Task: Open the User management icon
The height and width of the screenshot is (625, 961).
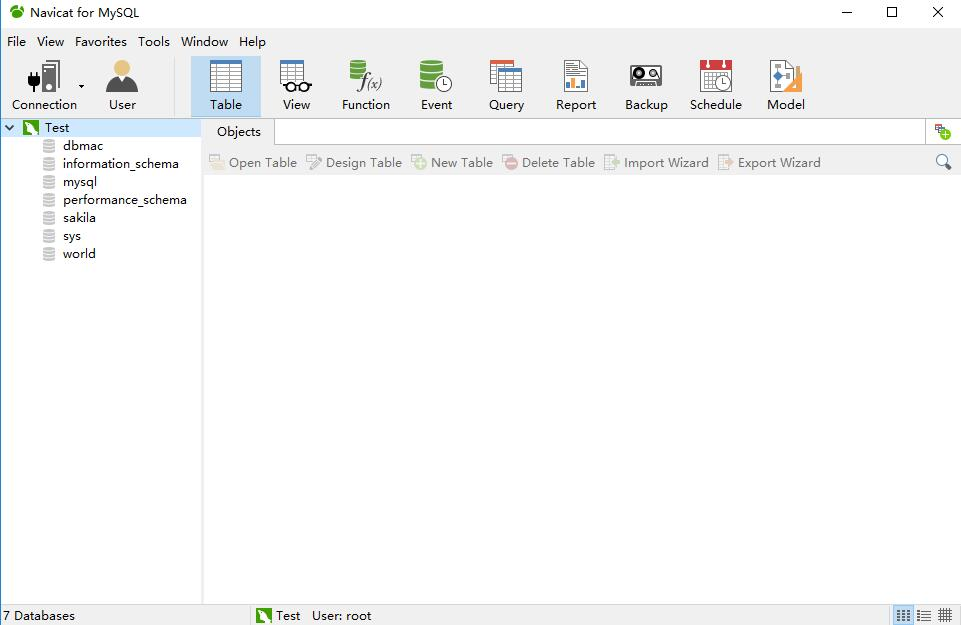Action: click(122, 86)
